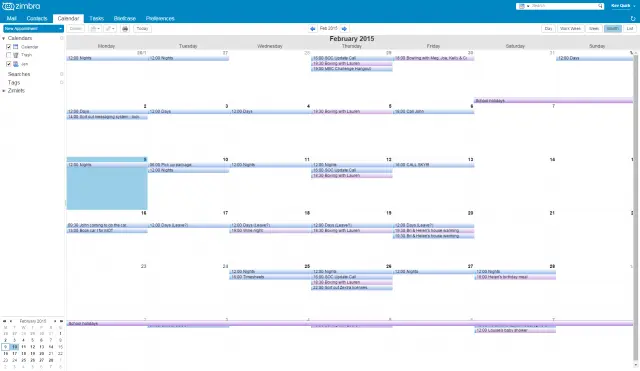Image resolution: width=640 pixels, height=371 pixels.
Task: Click the Calendar folder icon in sidebar
Action: tap(16, 47)
